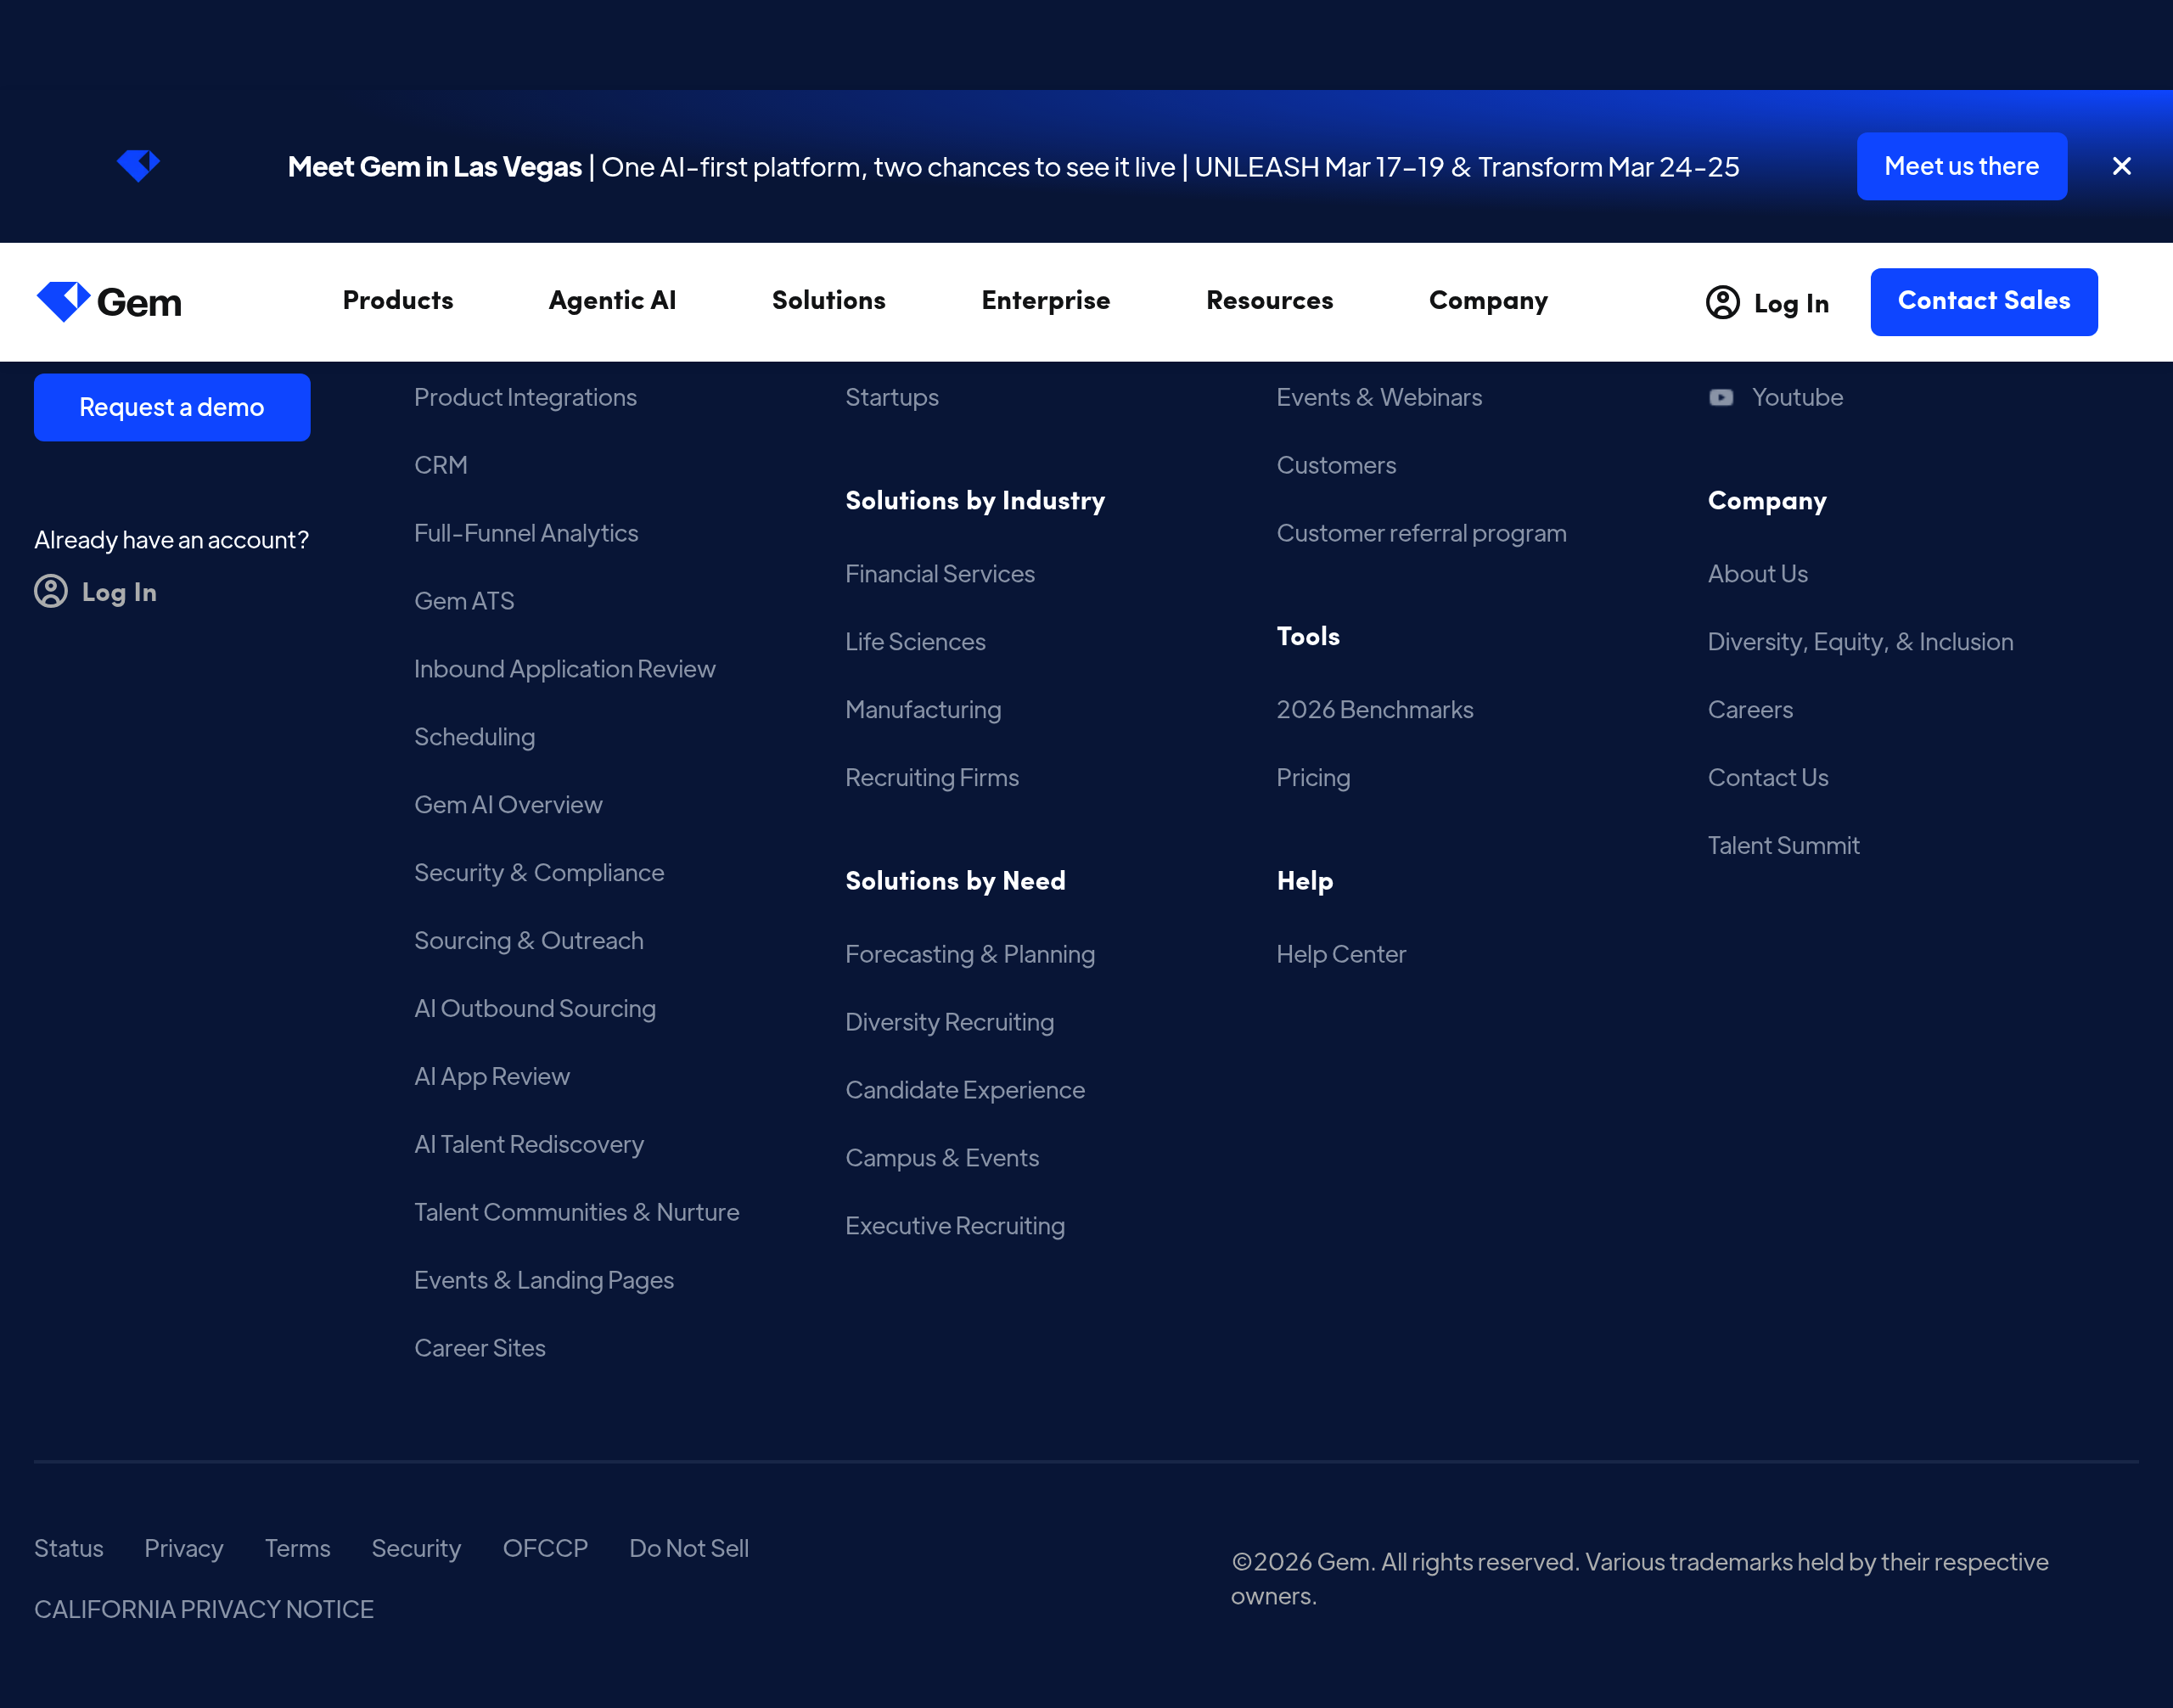
Task: Click the Contact Sales button
Action: click(x=1983, y=301)
